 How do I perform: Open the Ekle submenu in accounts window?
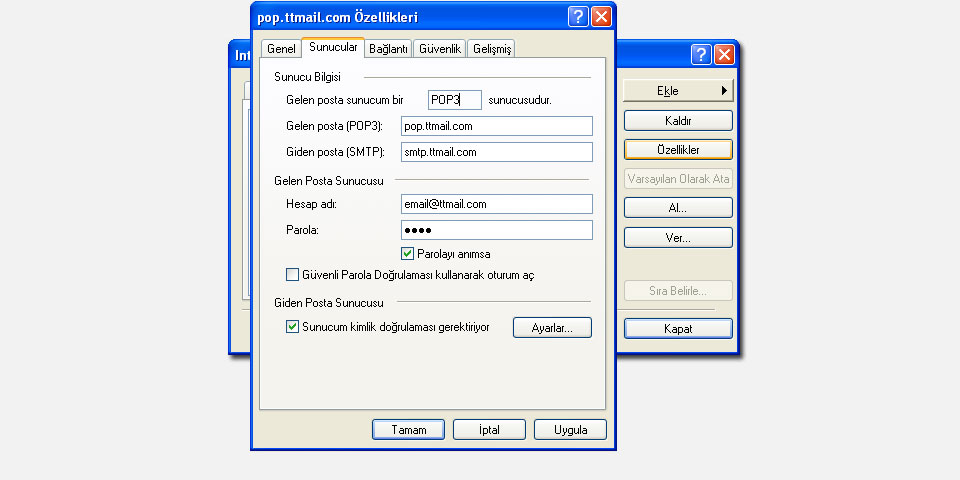click(x=678, y=91)
